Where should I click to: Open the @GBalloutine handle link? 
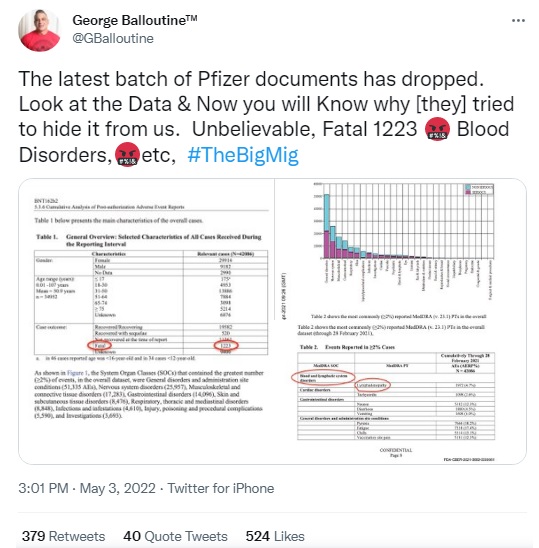(113, 38)
